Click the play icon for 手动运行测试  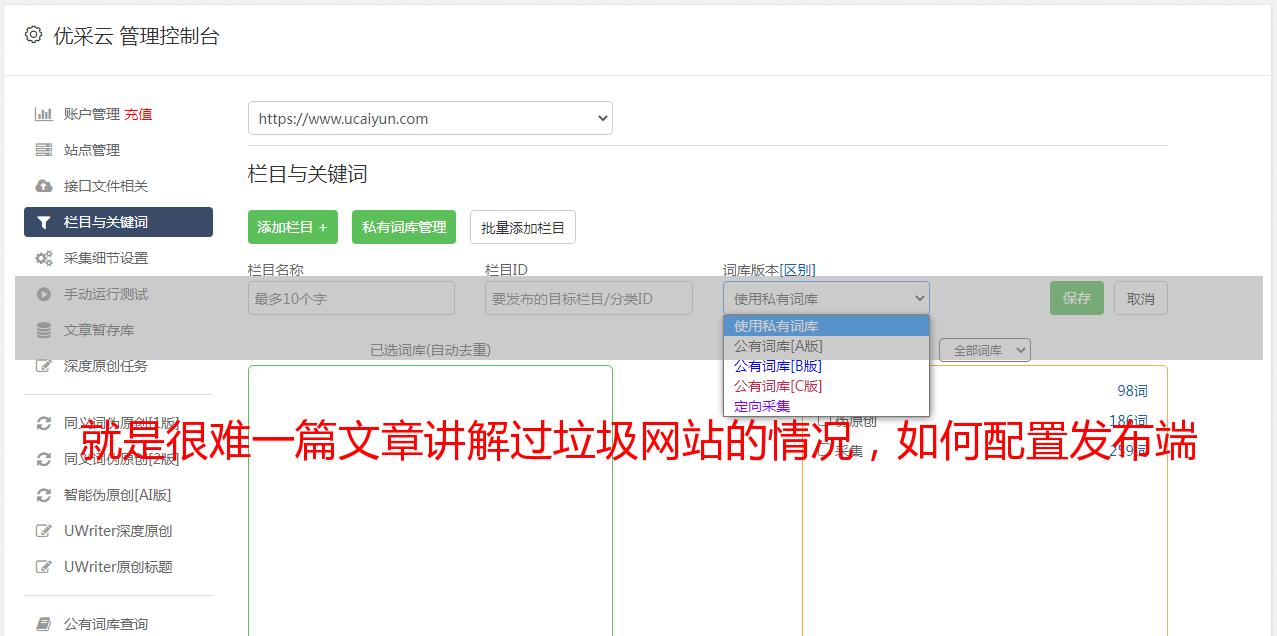[43, 294]
